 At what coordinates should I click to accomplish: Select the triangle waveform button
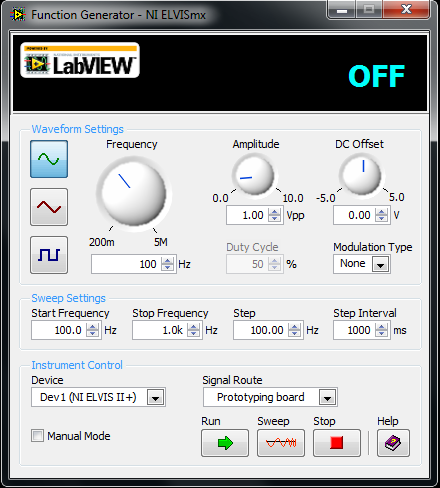tap(49, 207)
